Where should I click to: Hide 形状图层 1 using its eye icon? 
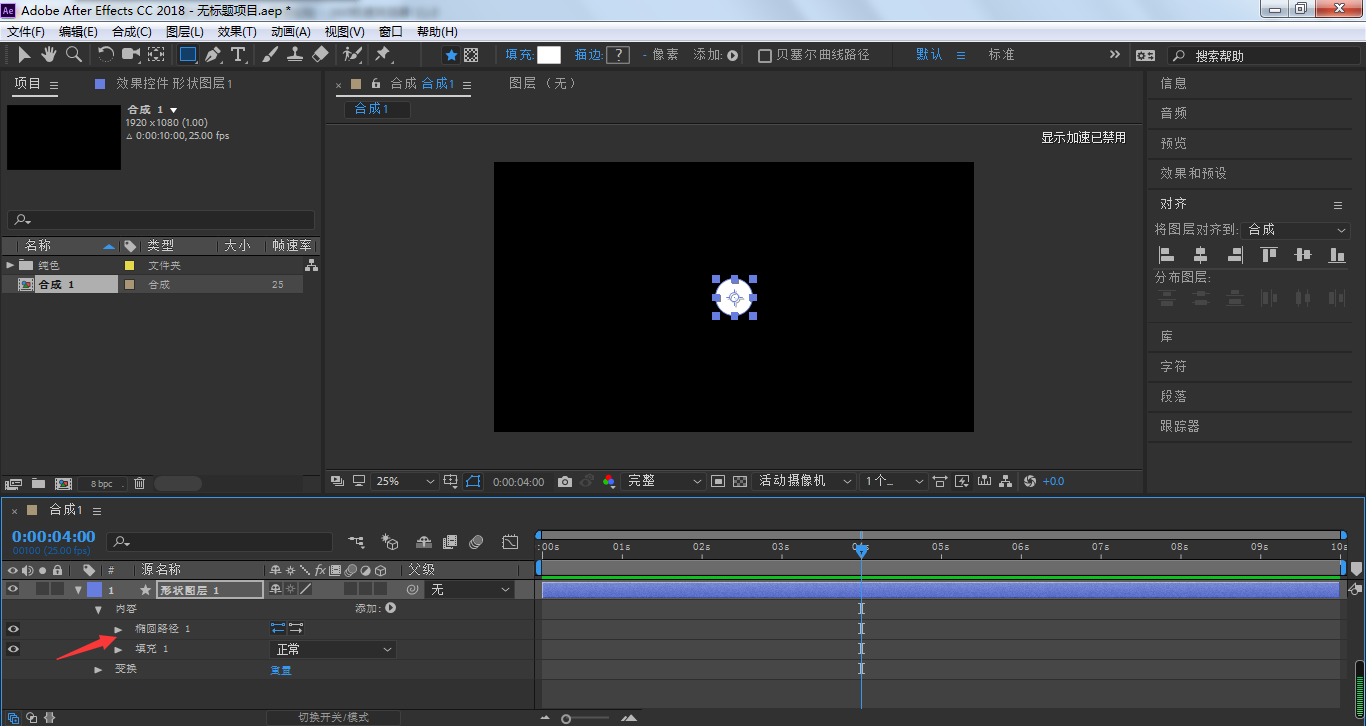click(13, 590)
